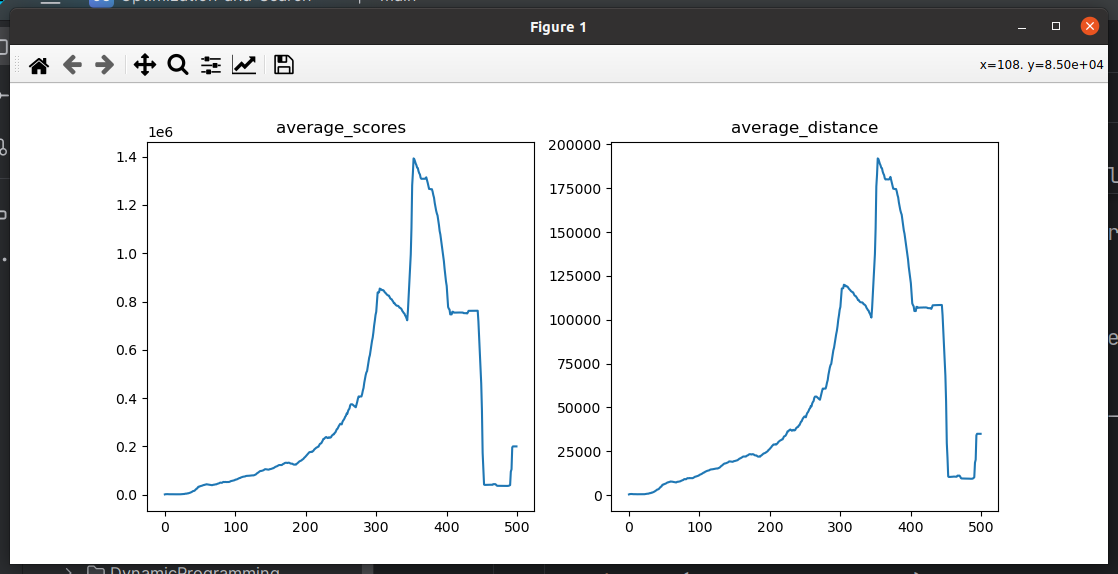
Task: Close the Figure 1 window
Action: 1089,26
